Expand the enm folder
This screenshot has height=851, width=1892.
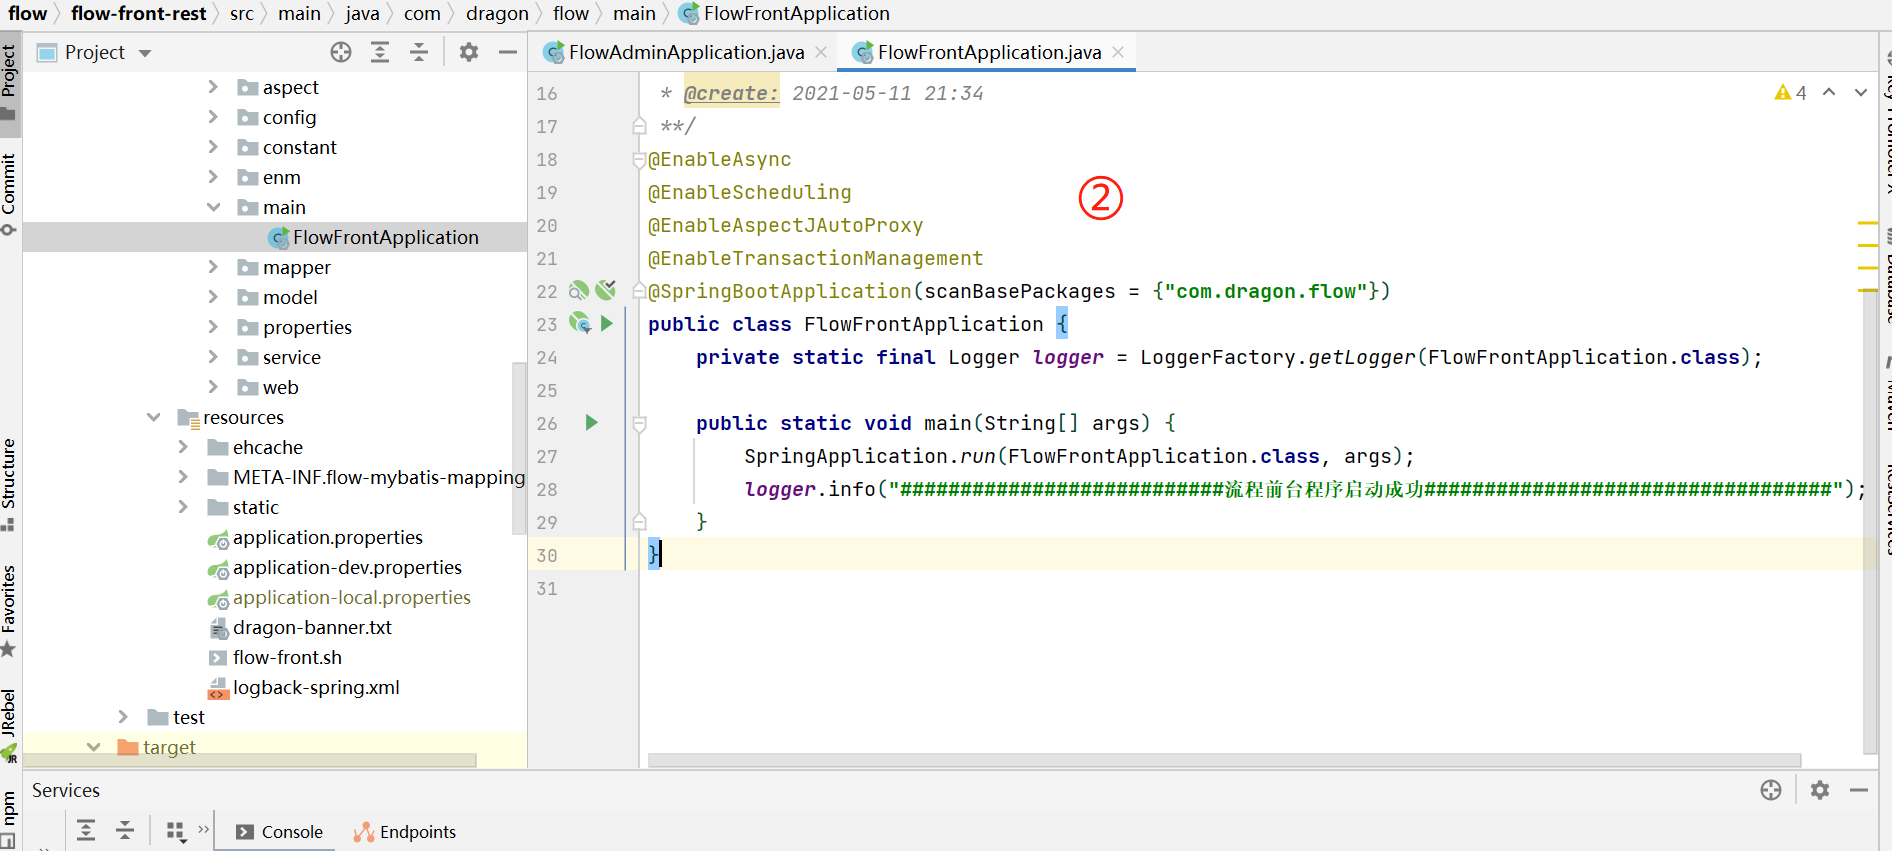(x=213, y=177)
